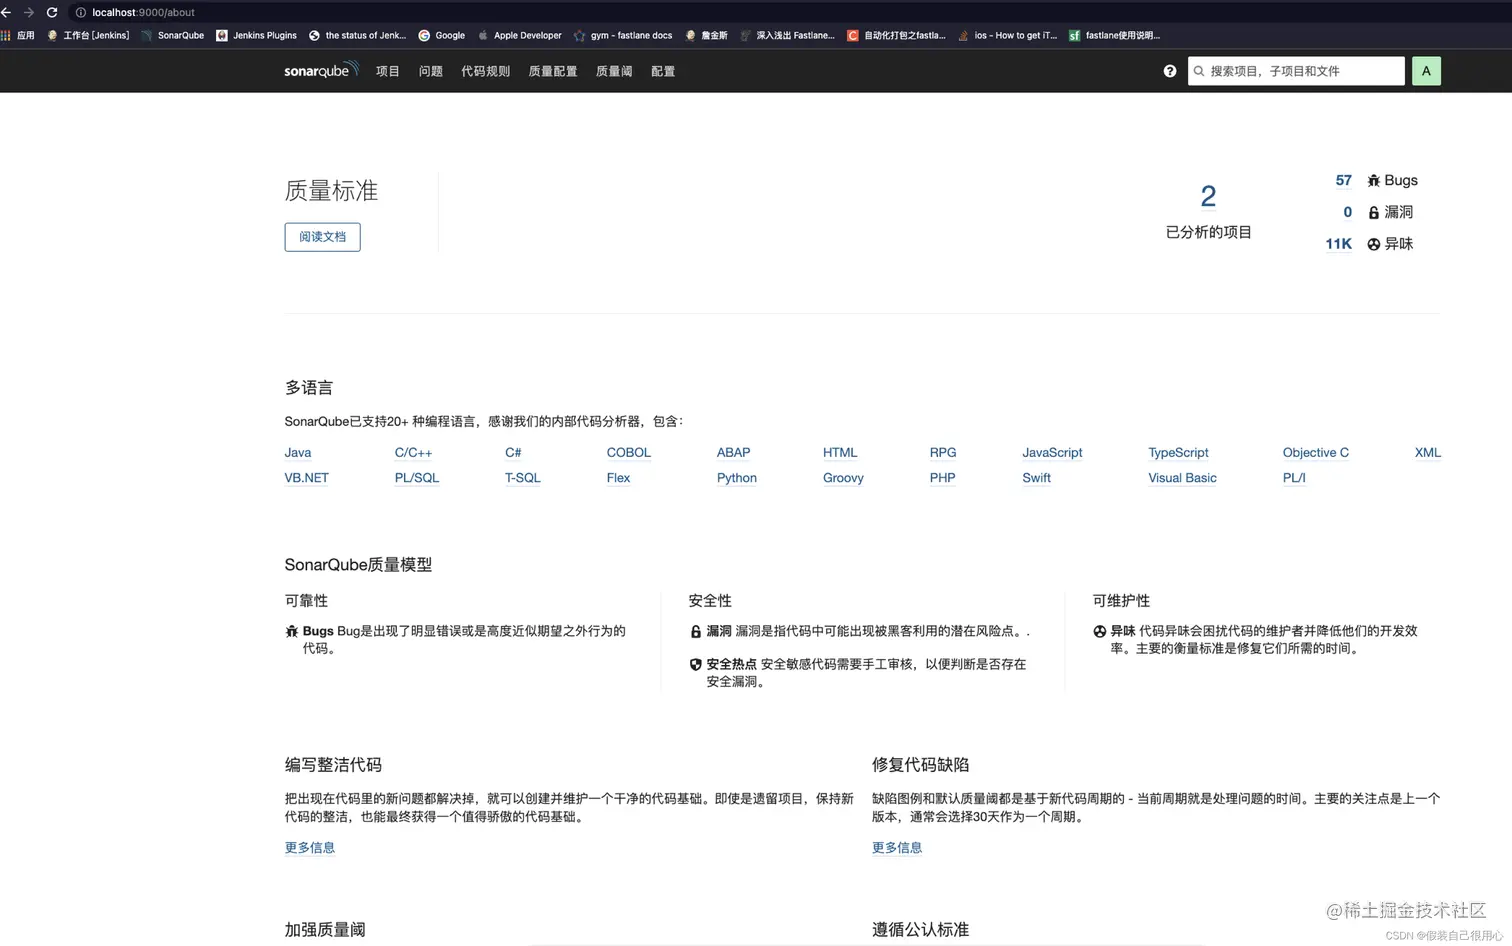Open the PHP language link

click(x=942, y=478)
